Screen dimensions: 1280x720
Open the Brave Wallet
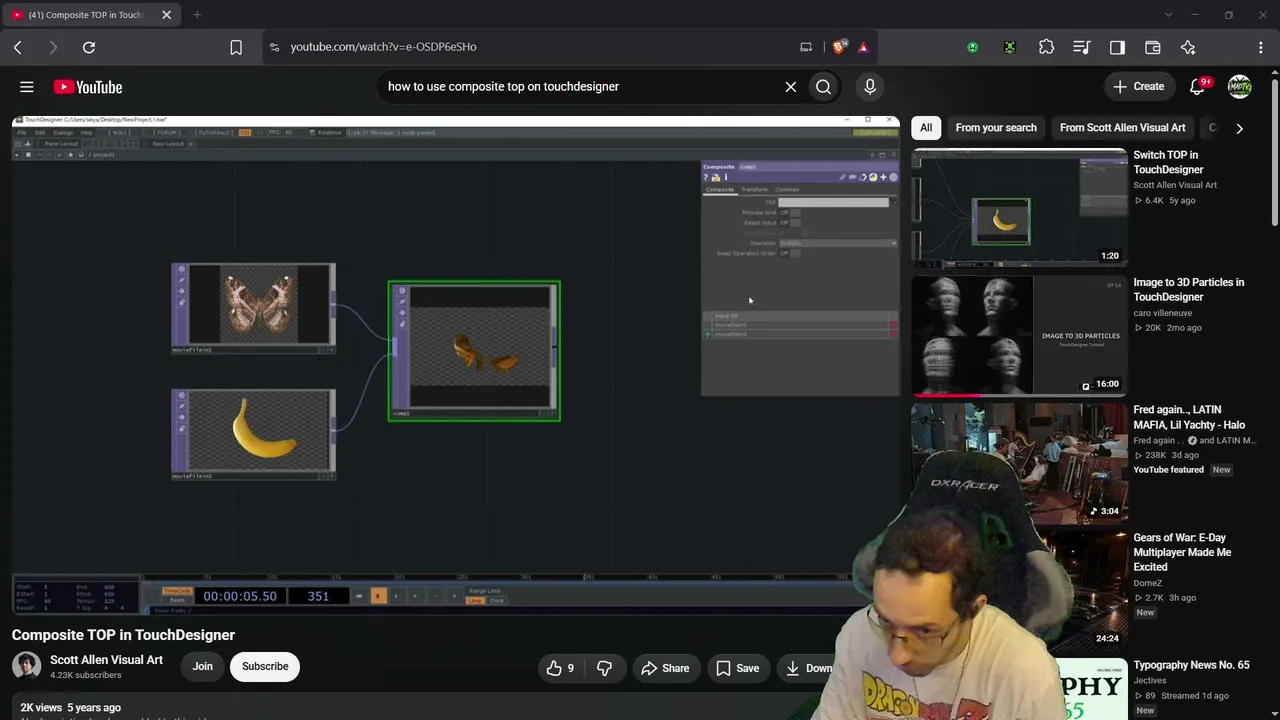click(1152, 47)
